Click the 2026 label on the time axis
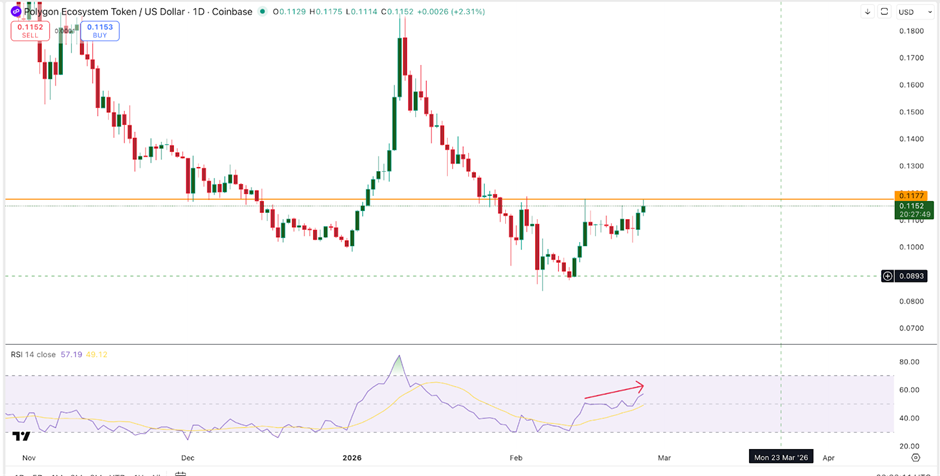 [352, 457]
